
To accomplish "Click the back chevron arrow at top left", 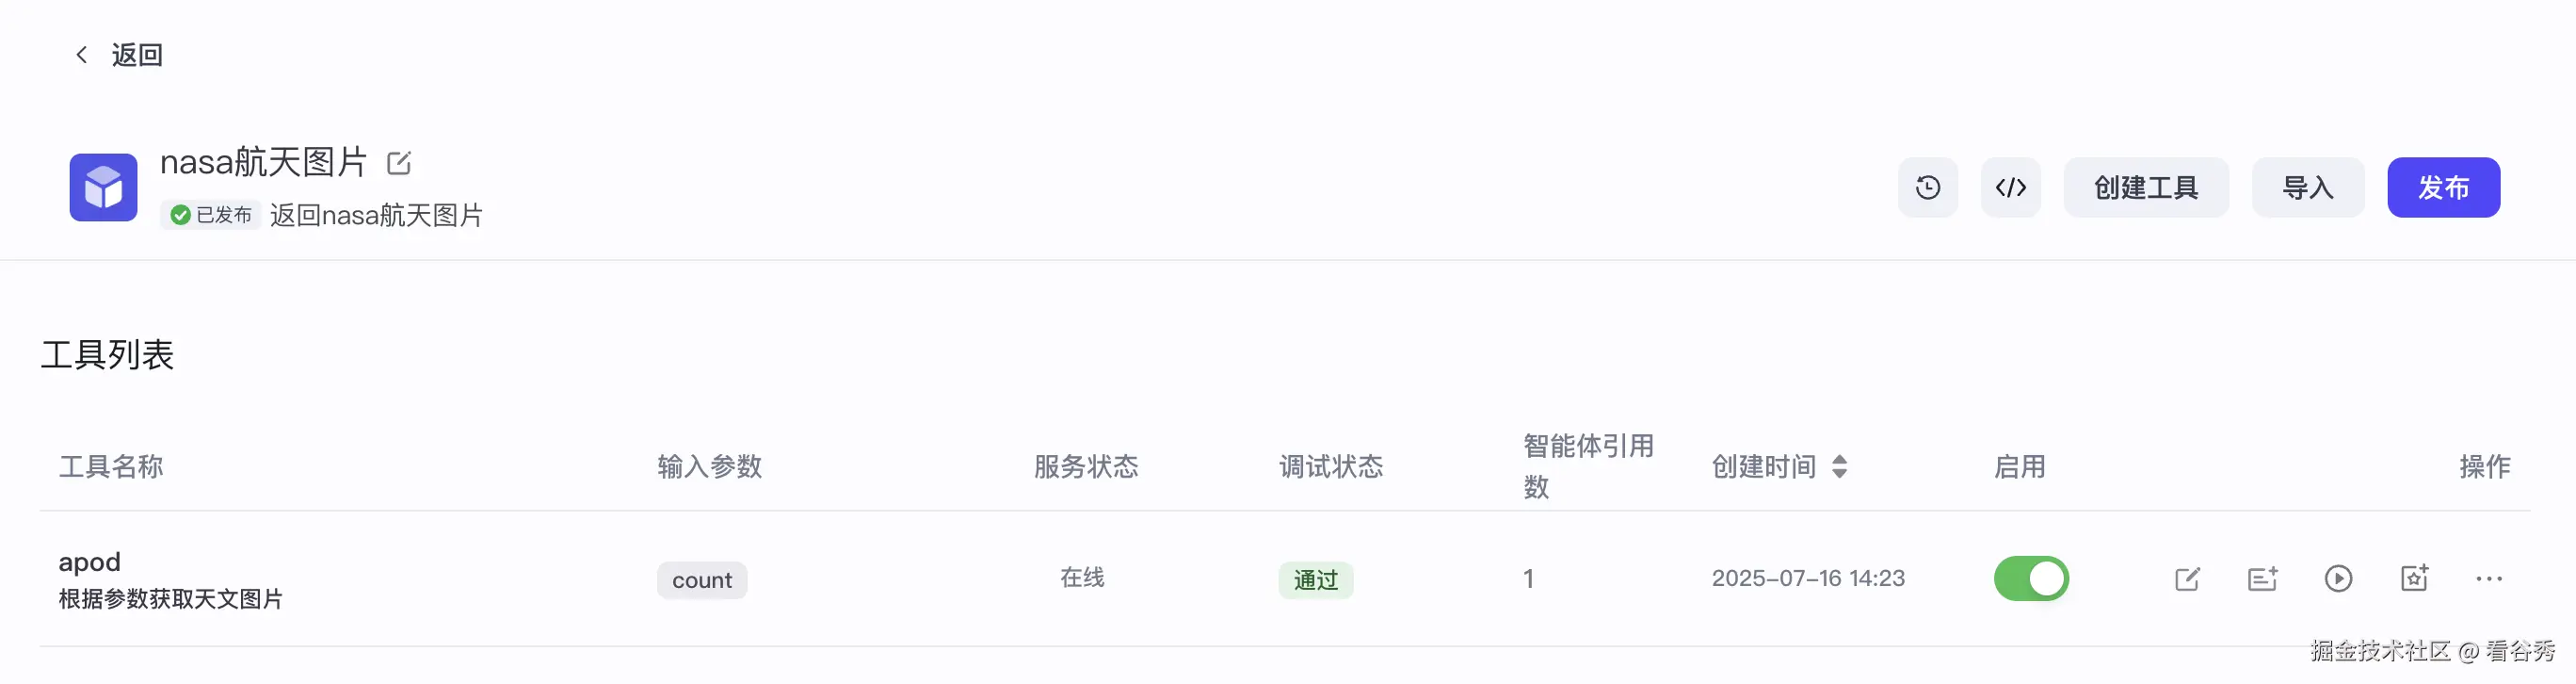I will tap(82, 54).
